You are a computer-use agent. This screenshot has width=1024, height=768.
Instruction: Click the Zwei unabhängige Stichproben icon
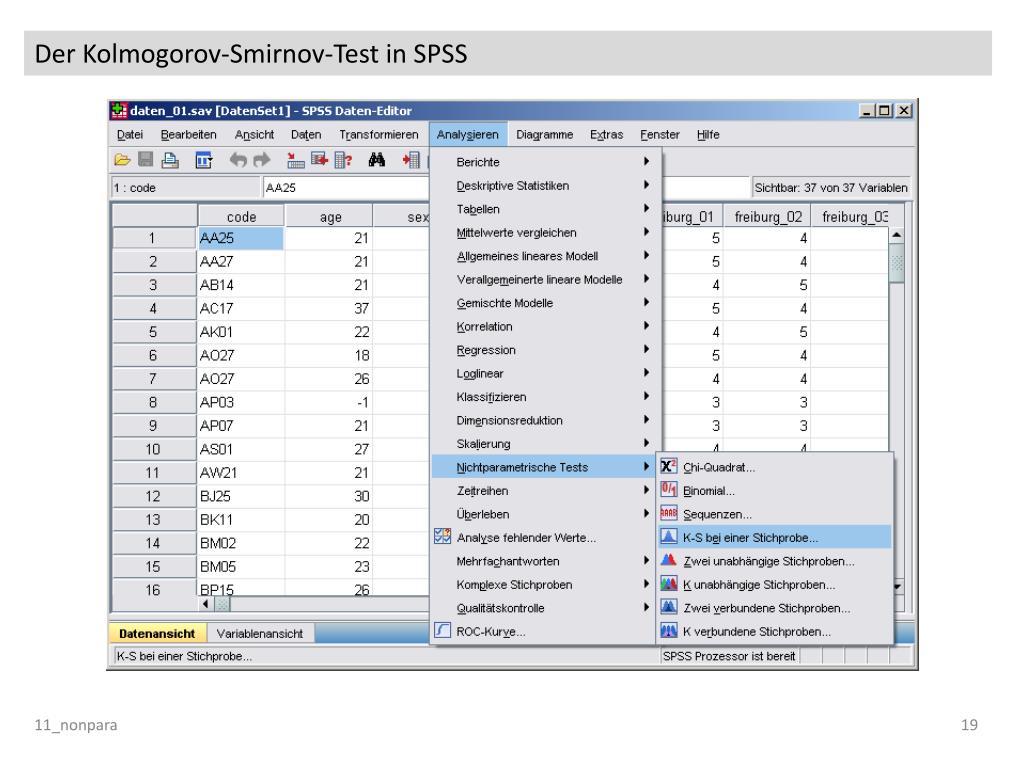click(669, 560)
